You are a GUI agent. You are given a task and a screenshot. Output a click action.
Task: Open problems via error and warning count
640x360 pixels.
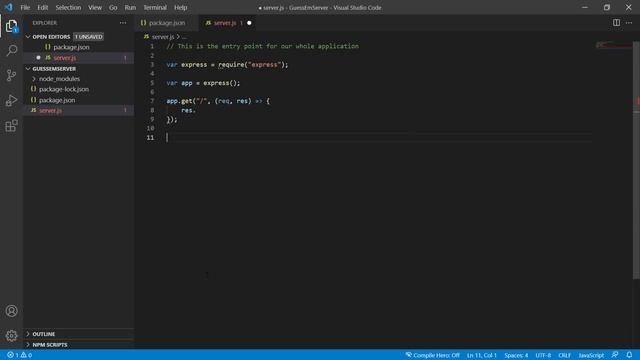[x=20, y=355]
